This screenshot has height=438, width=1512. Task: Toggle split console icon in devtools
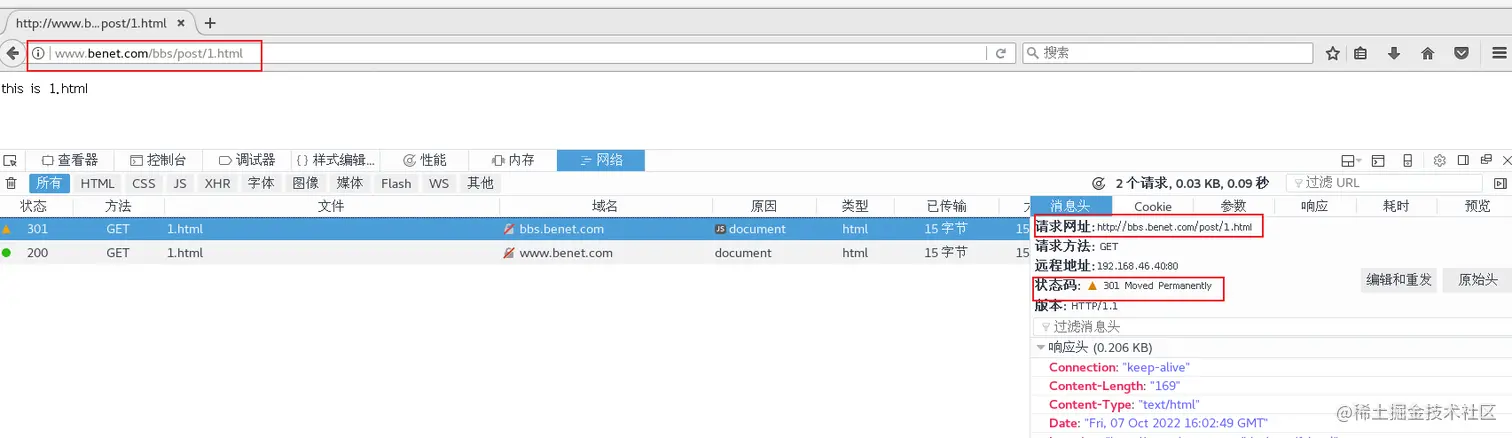[1378, 160]
